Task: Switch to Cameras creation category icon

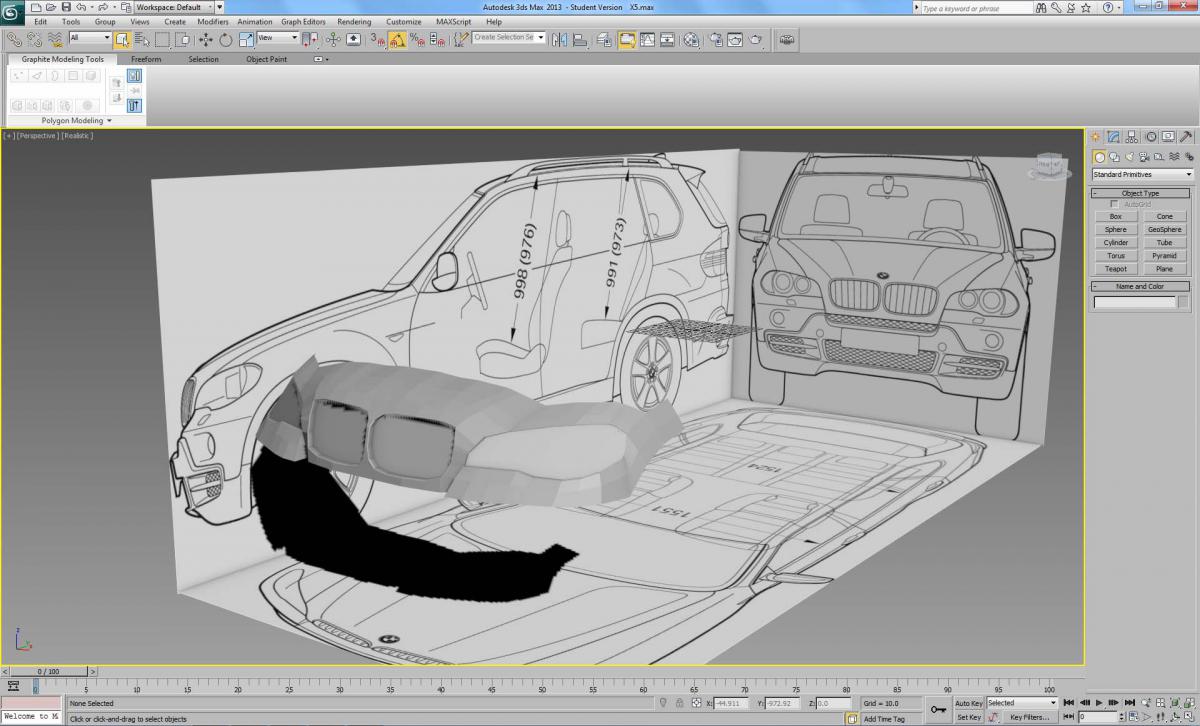Action: [1144, 157]
